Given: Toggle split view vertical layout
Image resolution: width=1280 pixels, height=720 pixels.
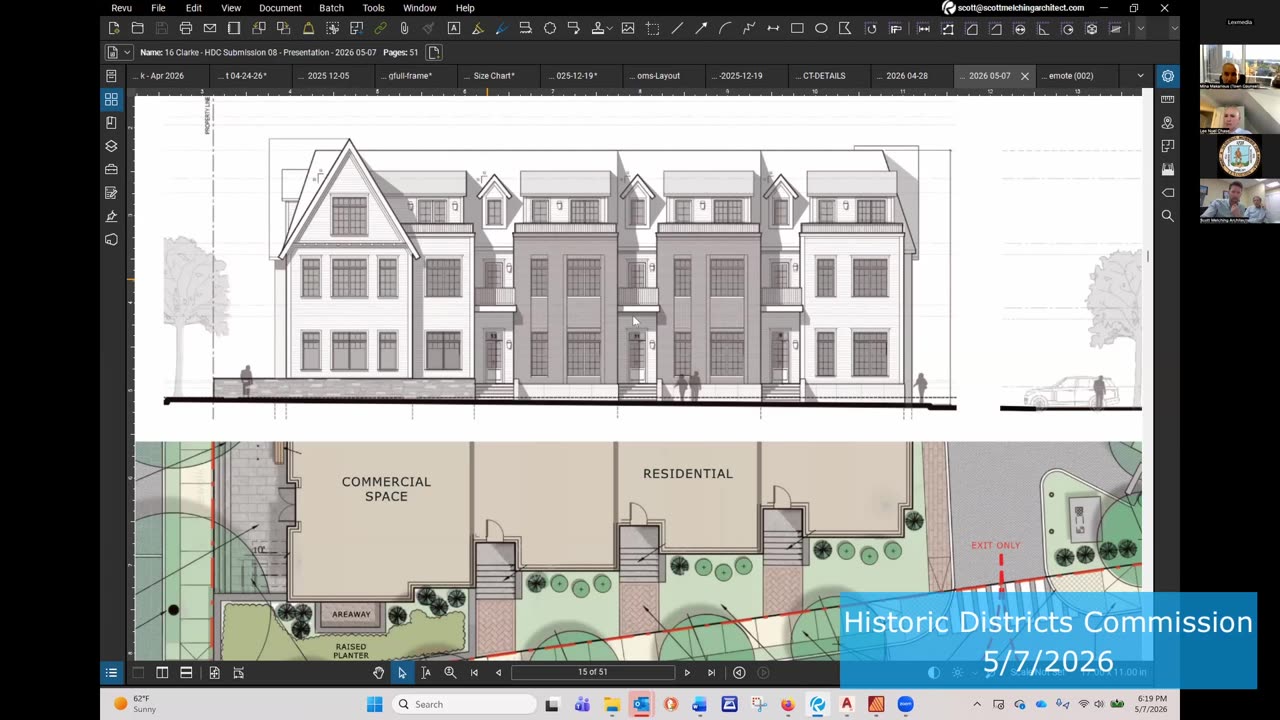Looking at the screenshot, I should click(162, 673).
